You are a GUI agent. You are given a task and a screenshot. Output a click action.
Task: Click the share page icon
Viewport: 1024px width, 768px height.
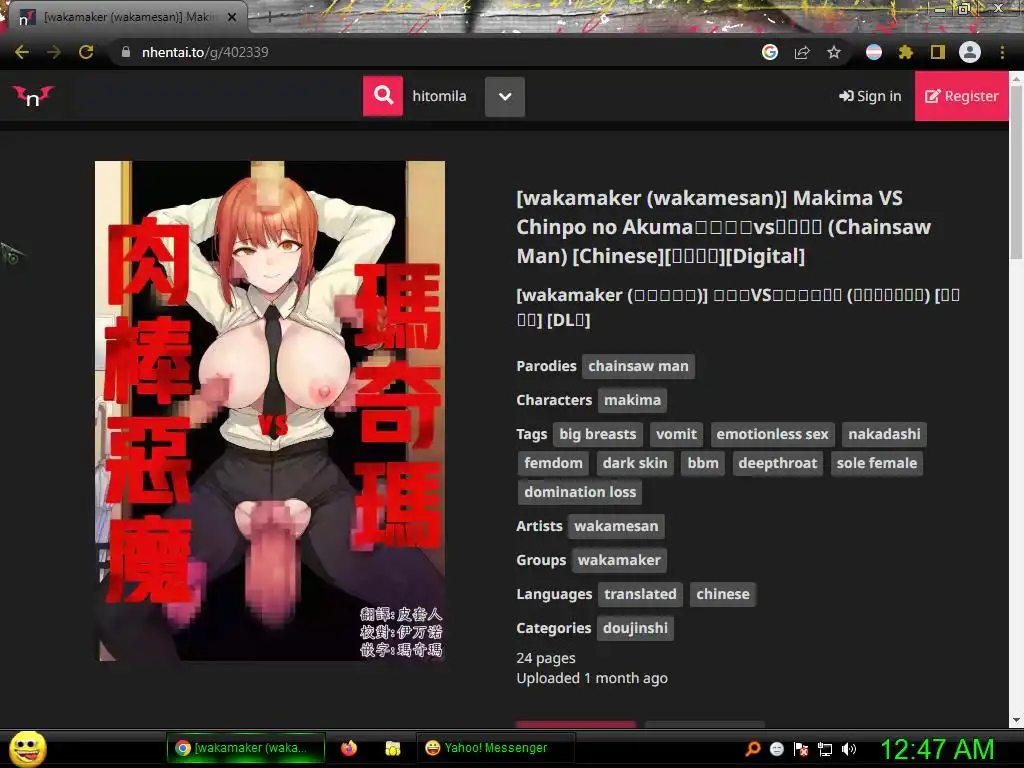[x=802, y=52]
